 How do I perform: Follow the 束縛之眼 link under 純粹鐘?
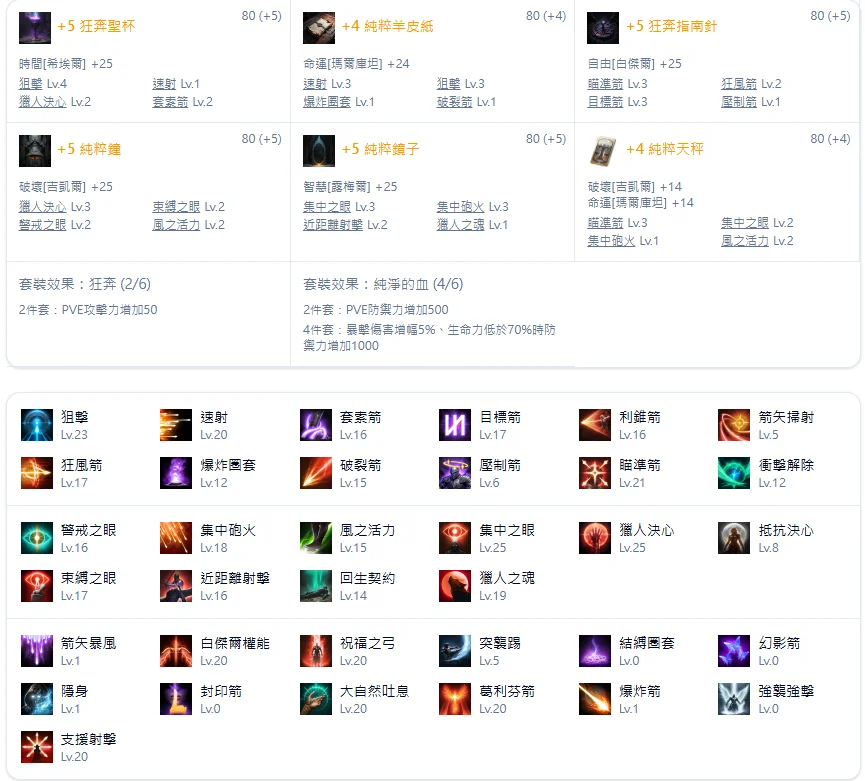(176, 207)
